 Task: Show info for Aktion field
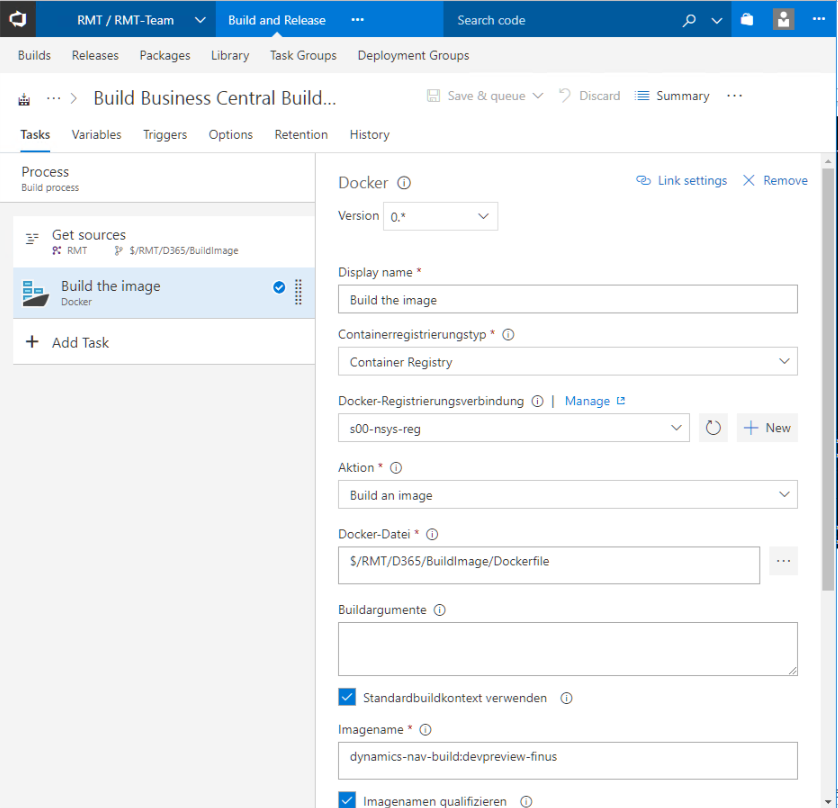tap(396, 468)
